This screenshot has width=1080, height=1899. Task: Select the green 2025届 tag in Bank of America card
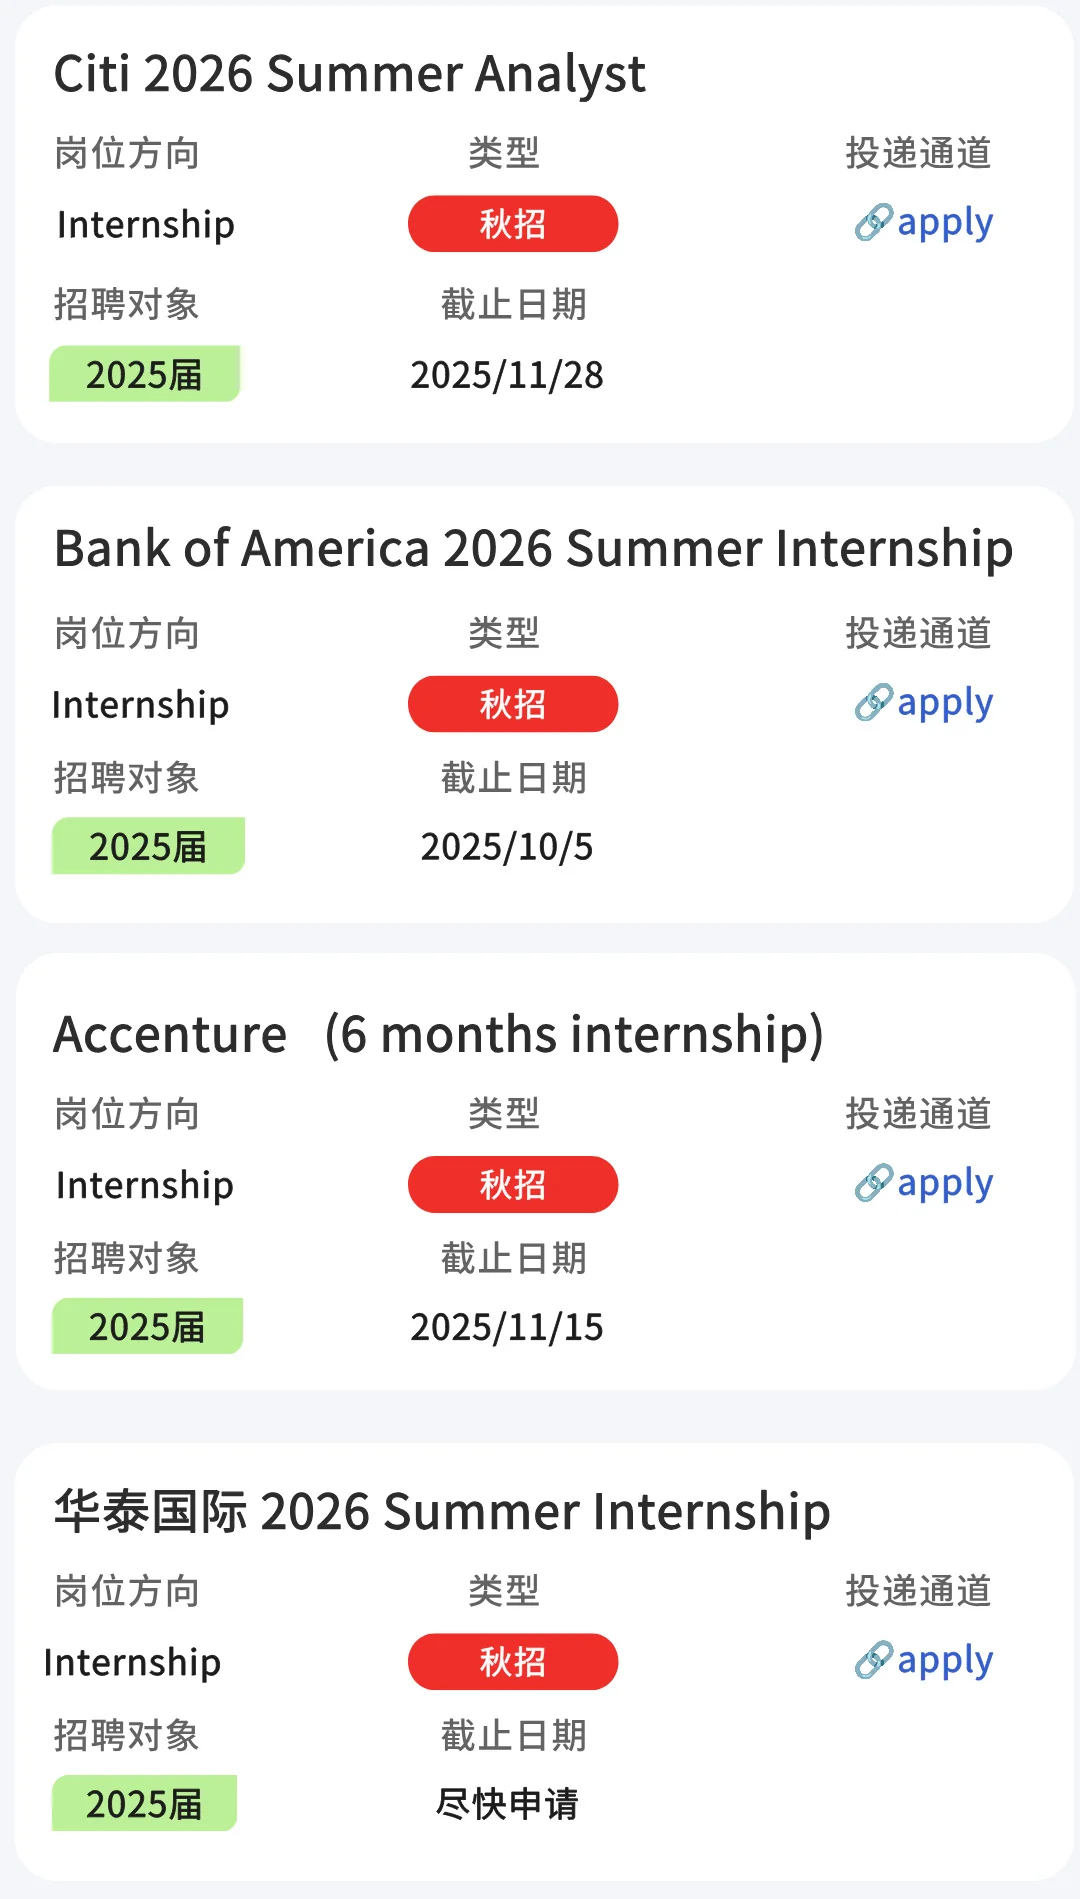(148, 846)
